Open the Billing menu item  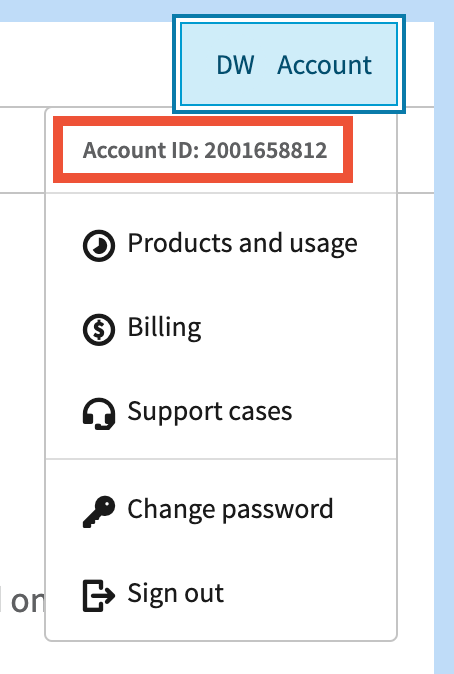(x=221, y=329)
